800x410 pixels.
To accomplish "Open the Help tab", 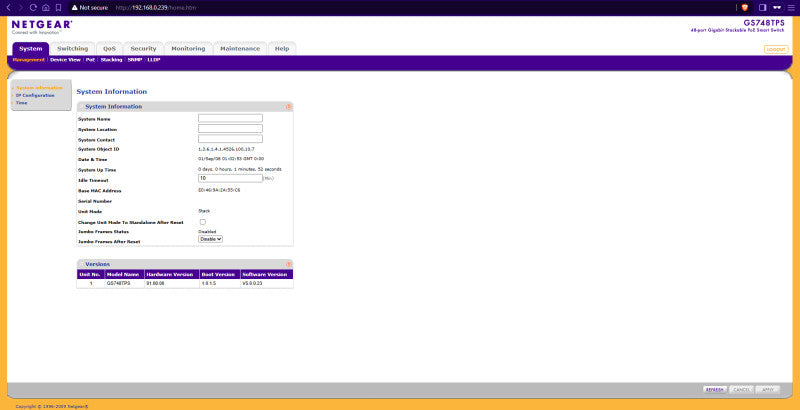I will pyautogui.click(x=282, y=49).
